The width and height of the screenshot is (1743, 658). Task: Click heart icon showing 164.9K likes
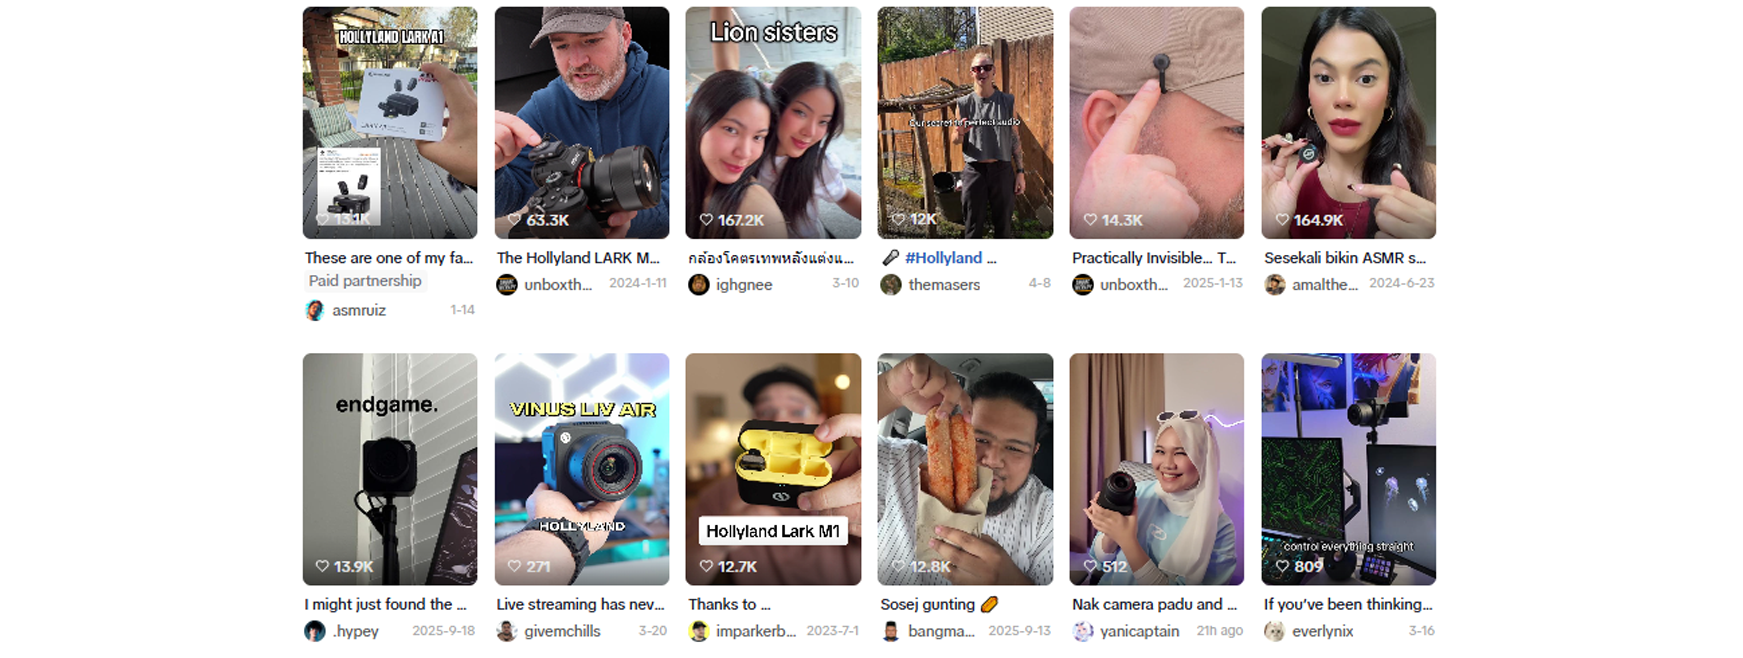pos(1282,220)
